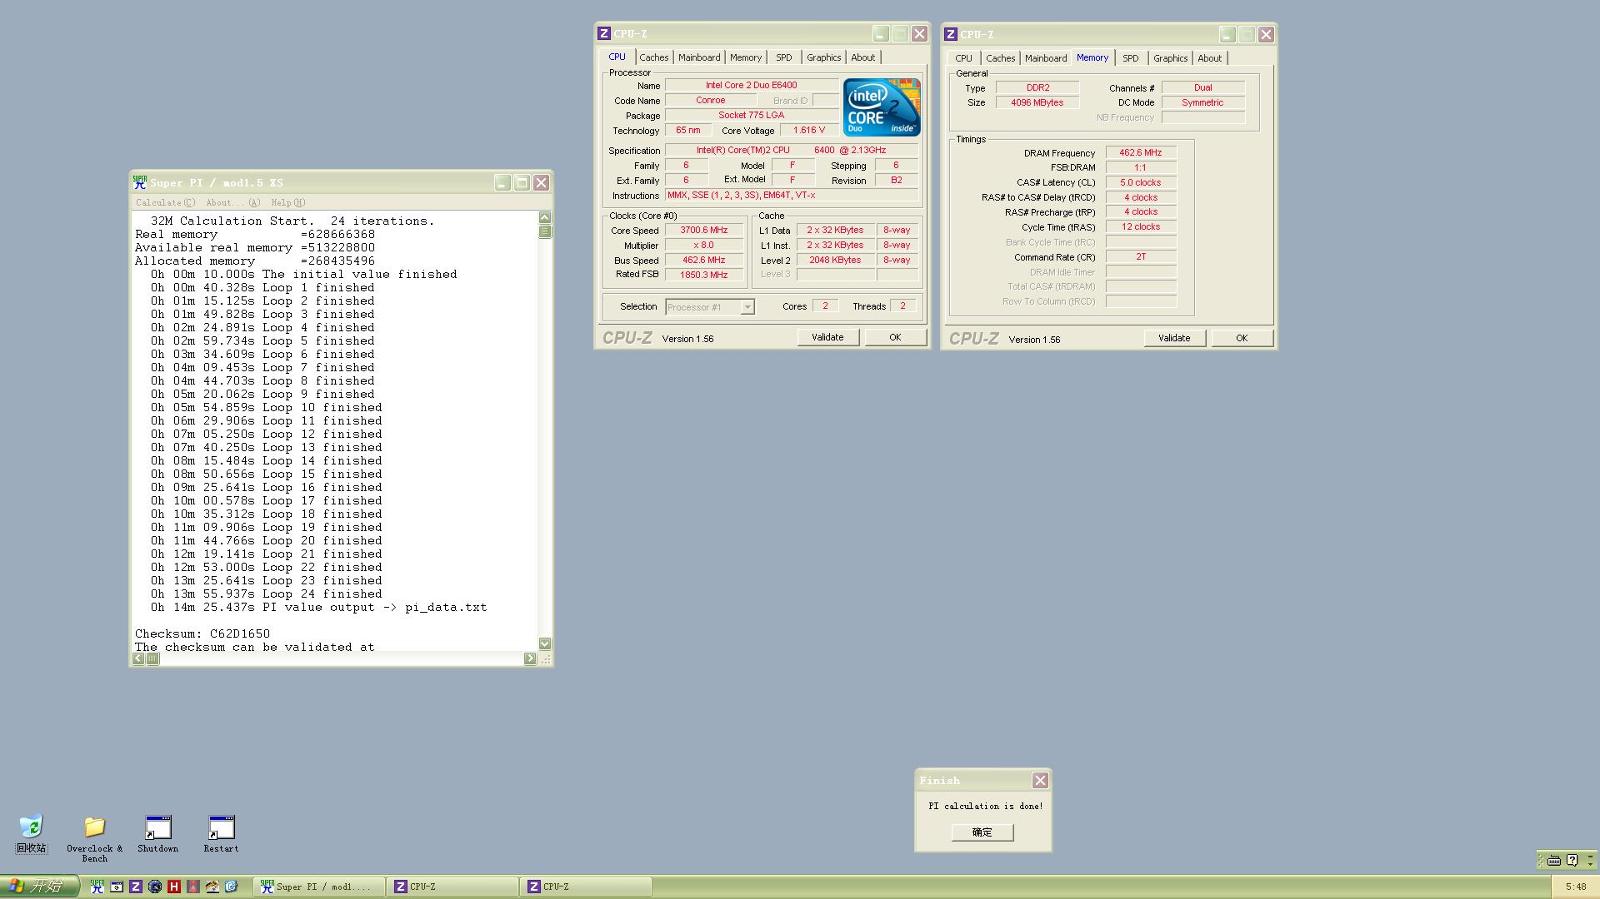The image size is (1600, 899).
Task: Click the house-shaped quick launch icon
Action: click(212, 886)
